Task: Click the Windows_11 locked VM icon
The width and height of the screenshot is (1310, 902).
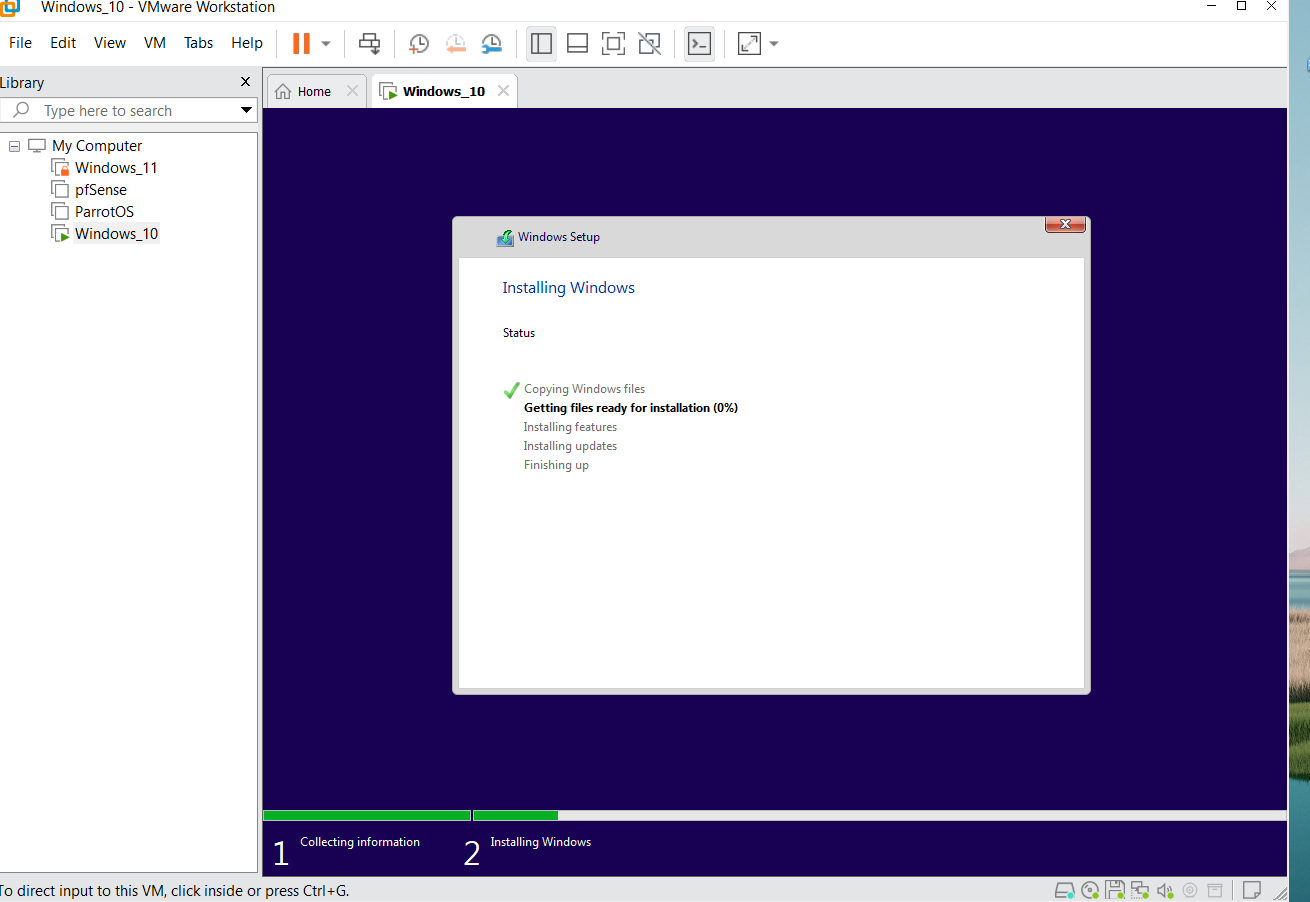Action: coord(60,168)
